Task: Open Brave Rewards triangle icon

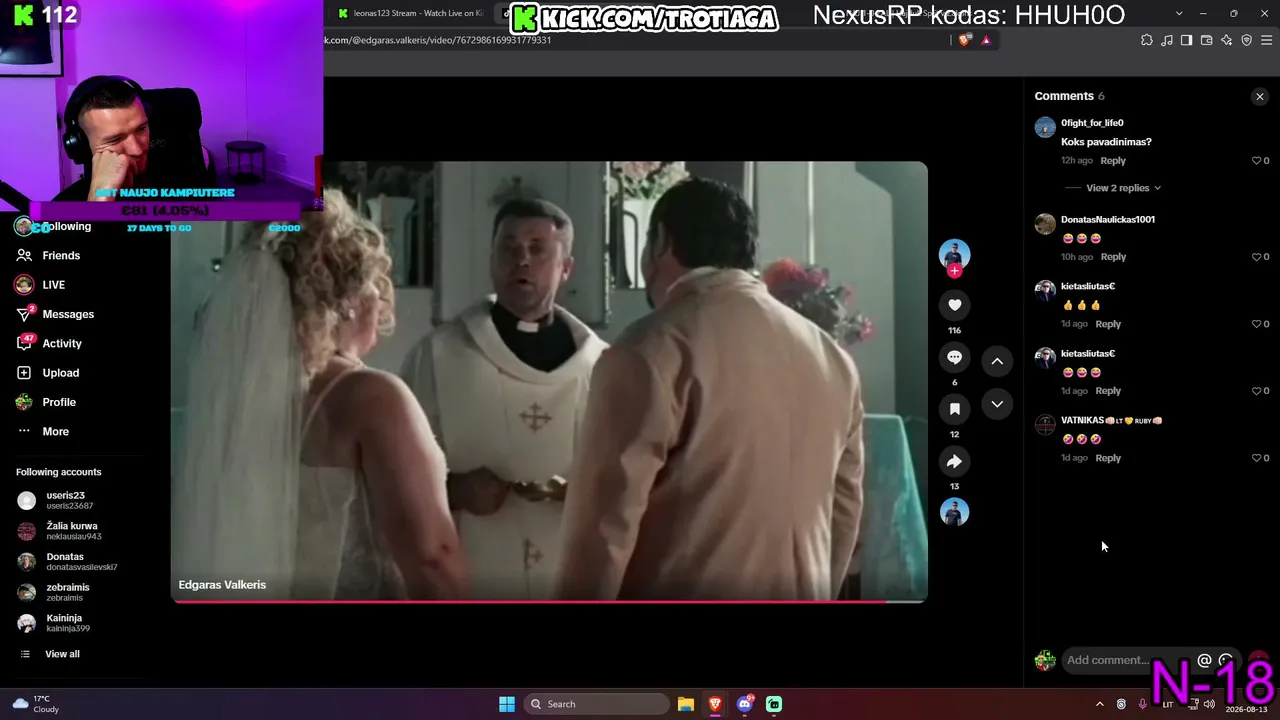Action: coord(986,40)
